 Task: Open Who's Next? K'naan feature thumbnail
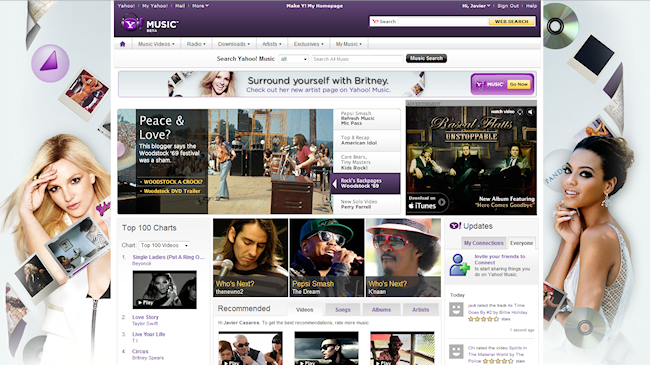click(403, 258)
